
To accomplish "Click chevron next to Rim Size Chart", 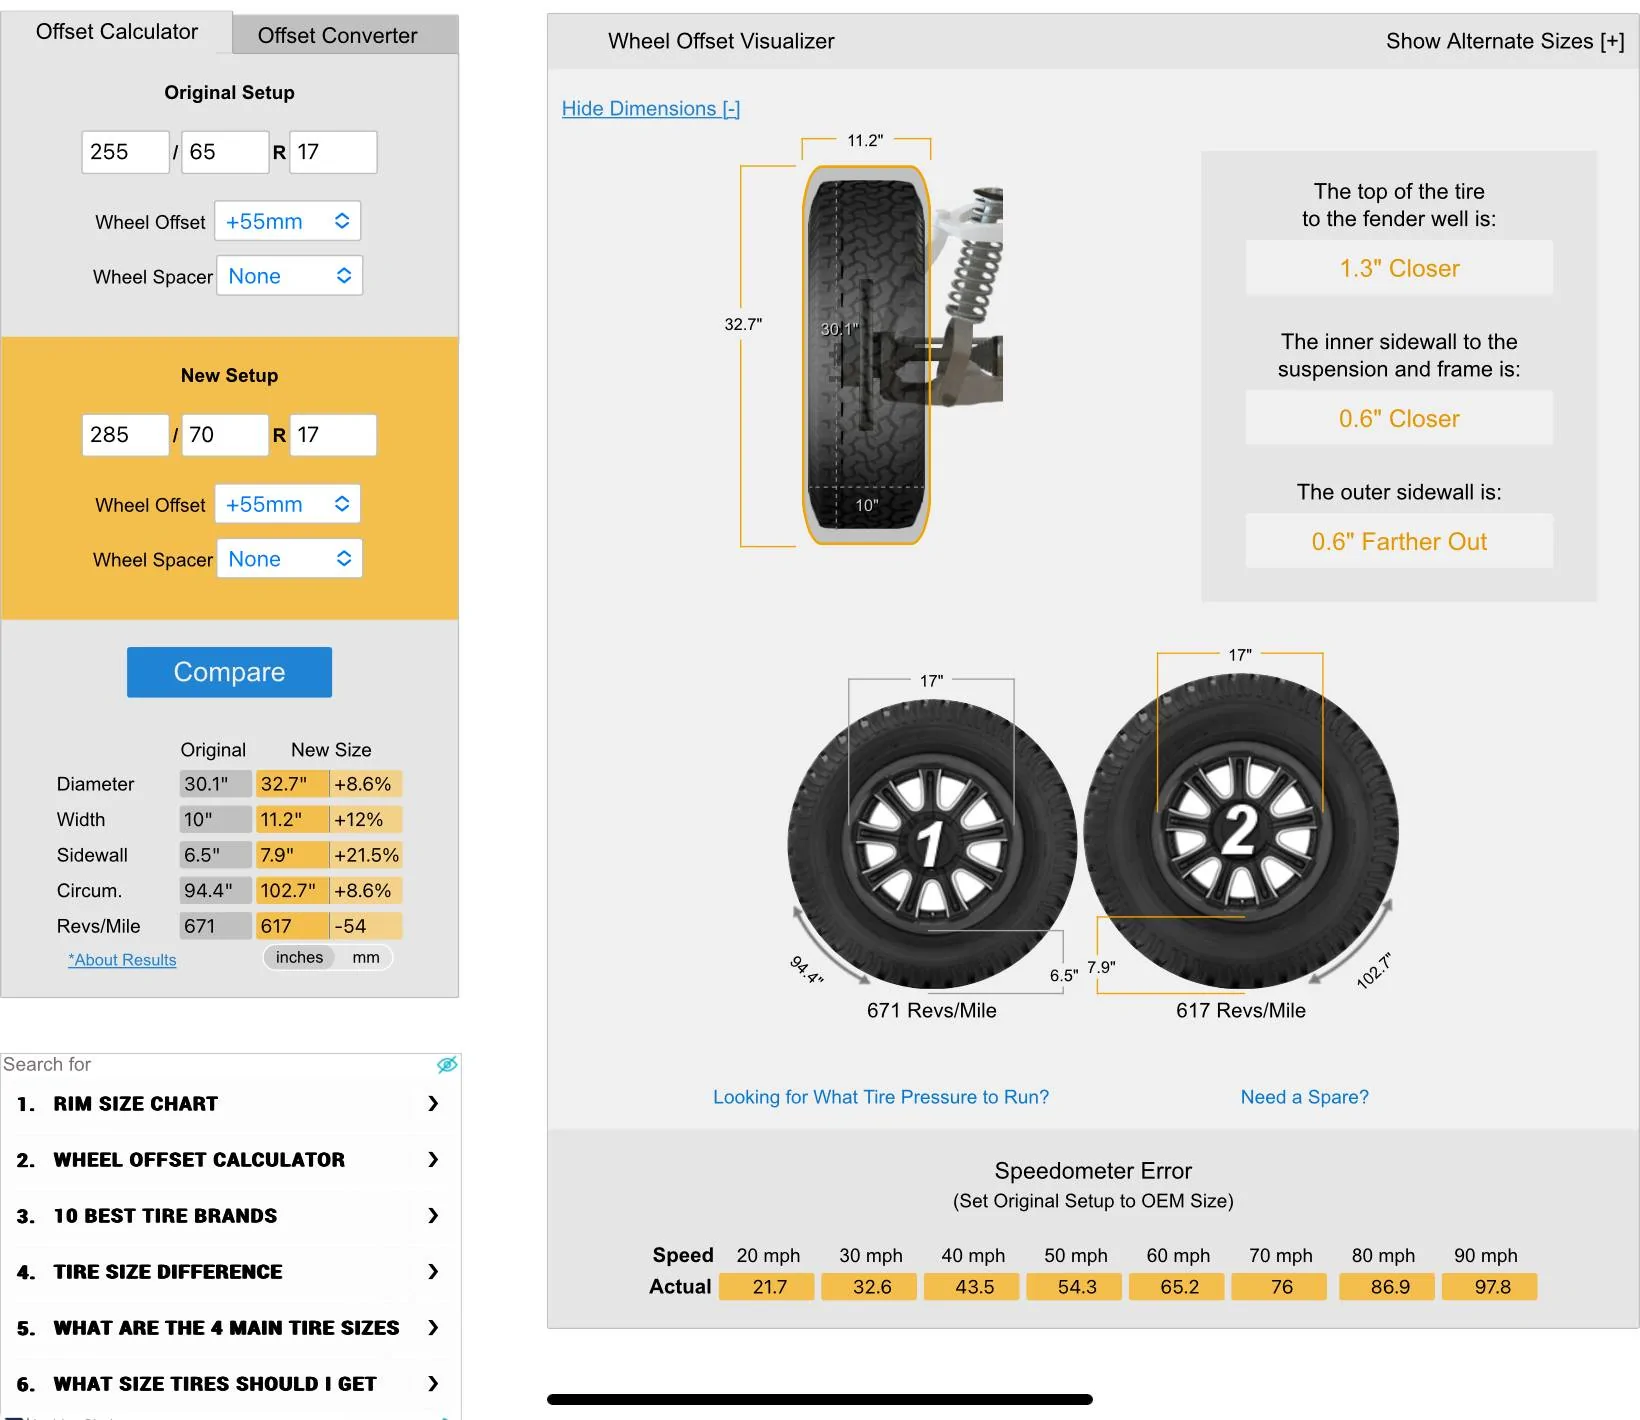I will tap(433, 1104).
